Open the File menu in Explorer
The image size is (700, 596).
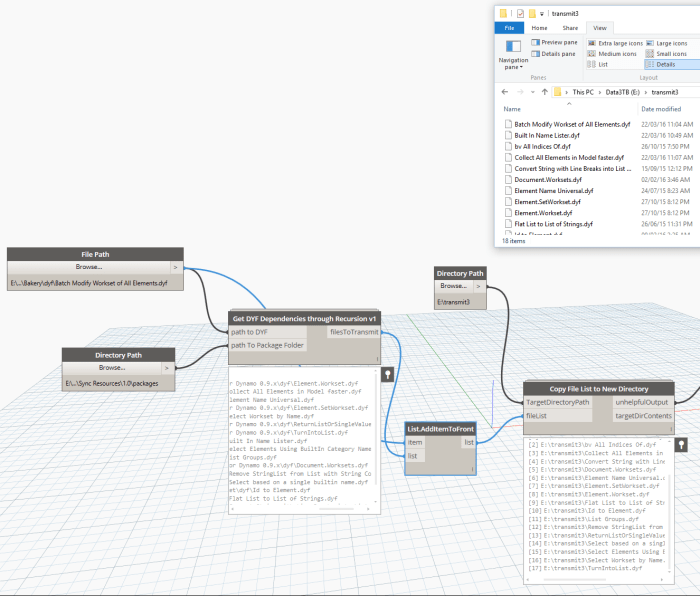510,28
